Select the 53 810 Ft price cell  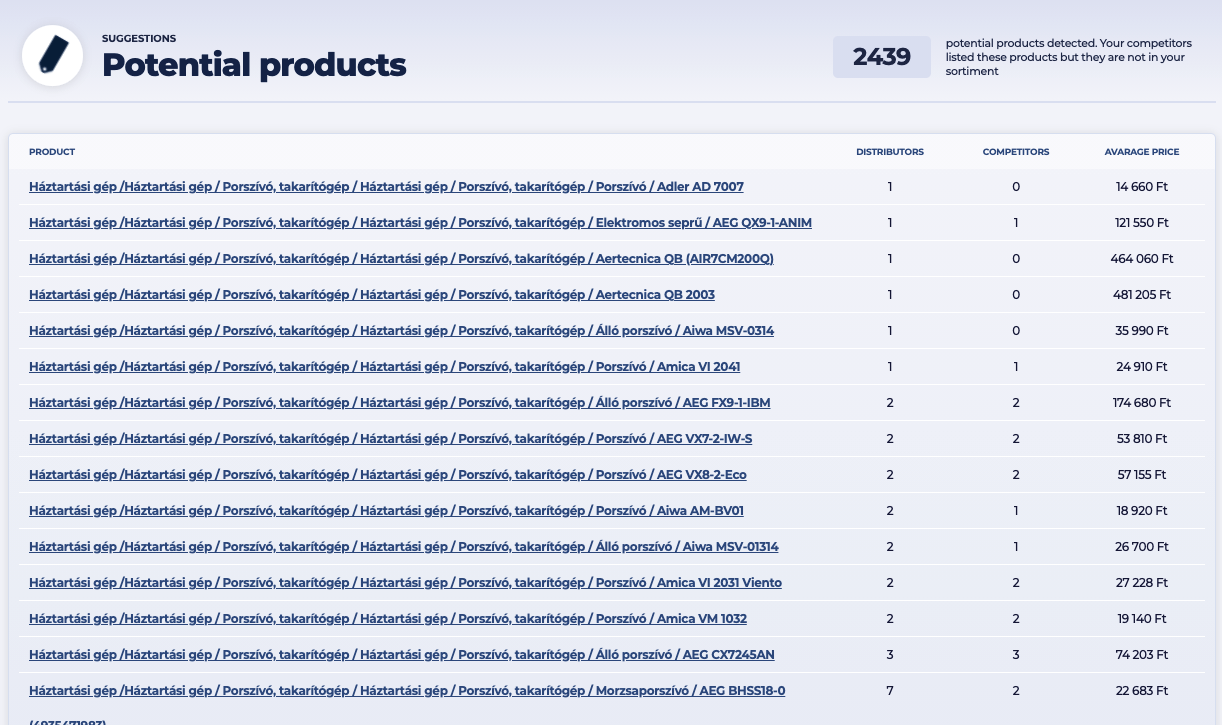tap(1142, 439)
